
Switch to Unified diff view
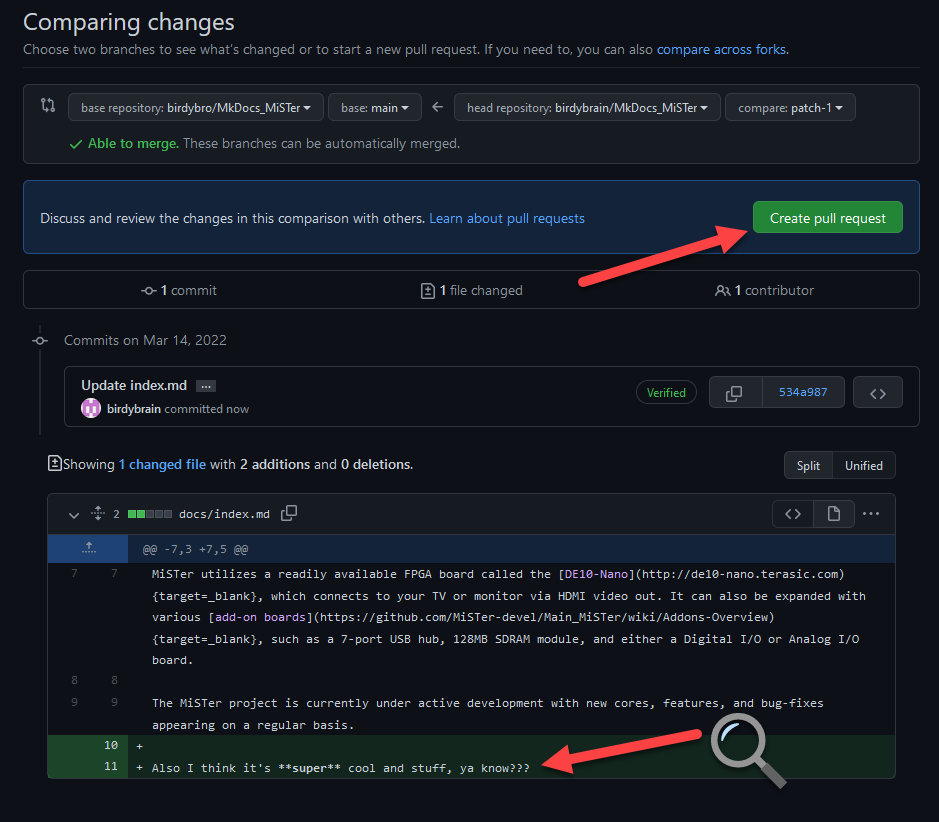(x=863, y=465)
